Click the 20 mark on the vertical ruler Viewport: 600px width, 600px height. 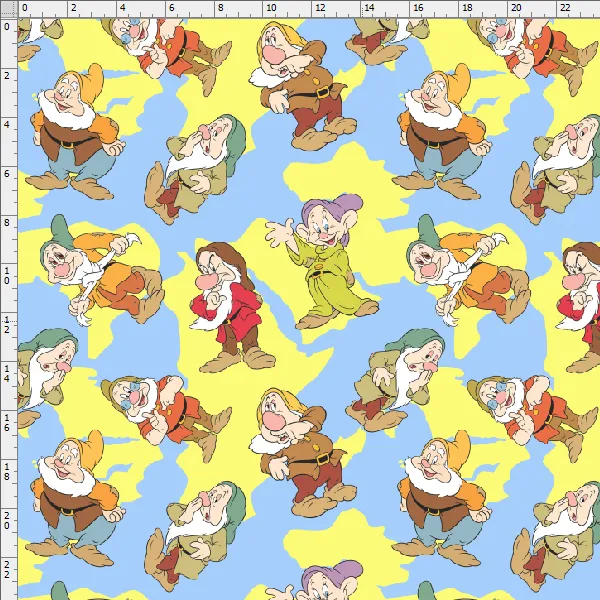click(x=7, y=520)
